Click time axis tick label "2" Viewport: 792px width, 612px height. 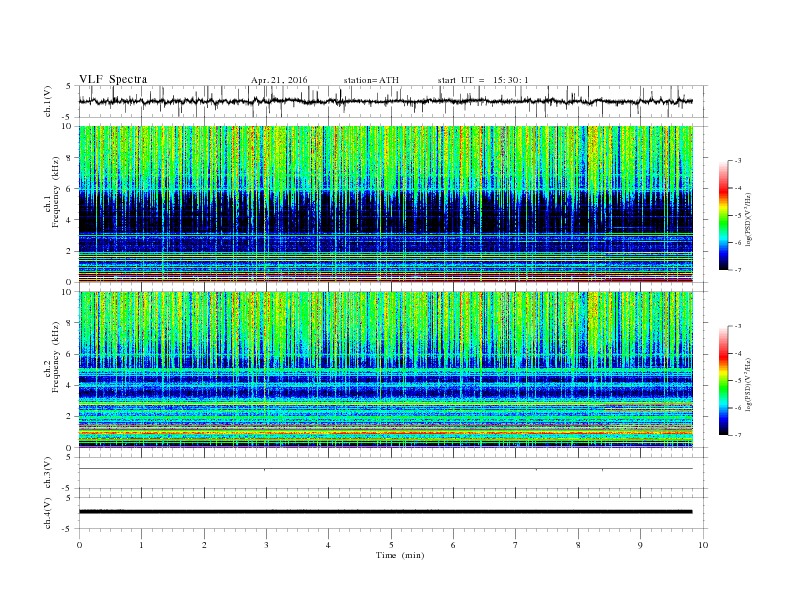(204, 545)
